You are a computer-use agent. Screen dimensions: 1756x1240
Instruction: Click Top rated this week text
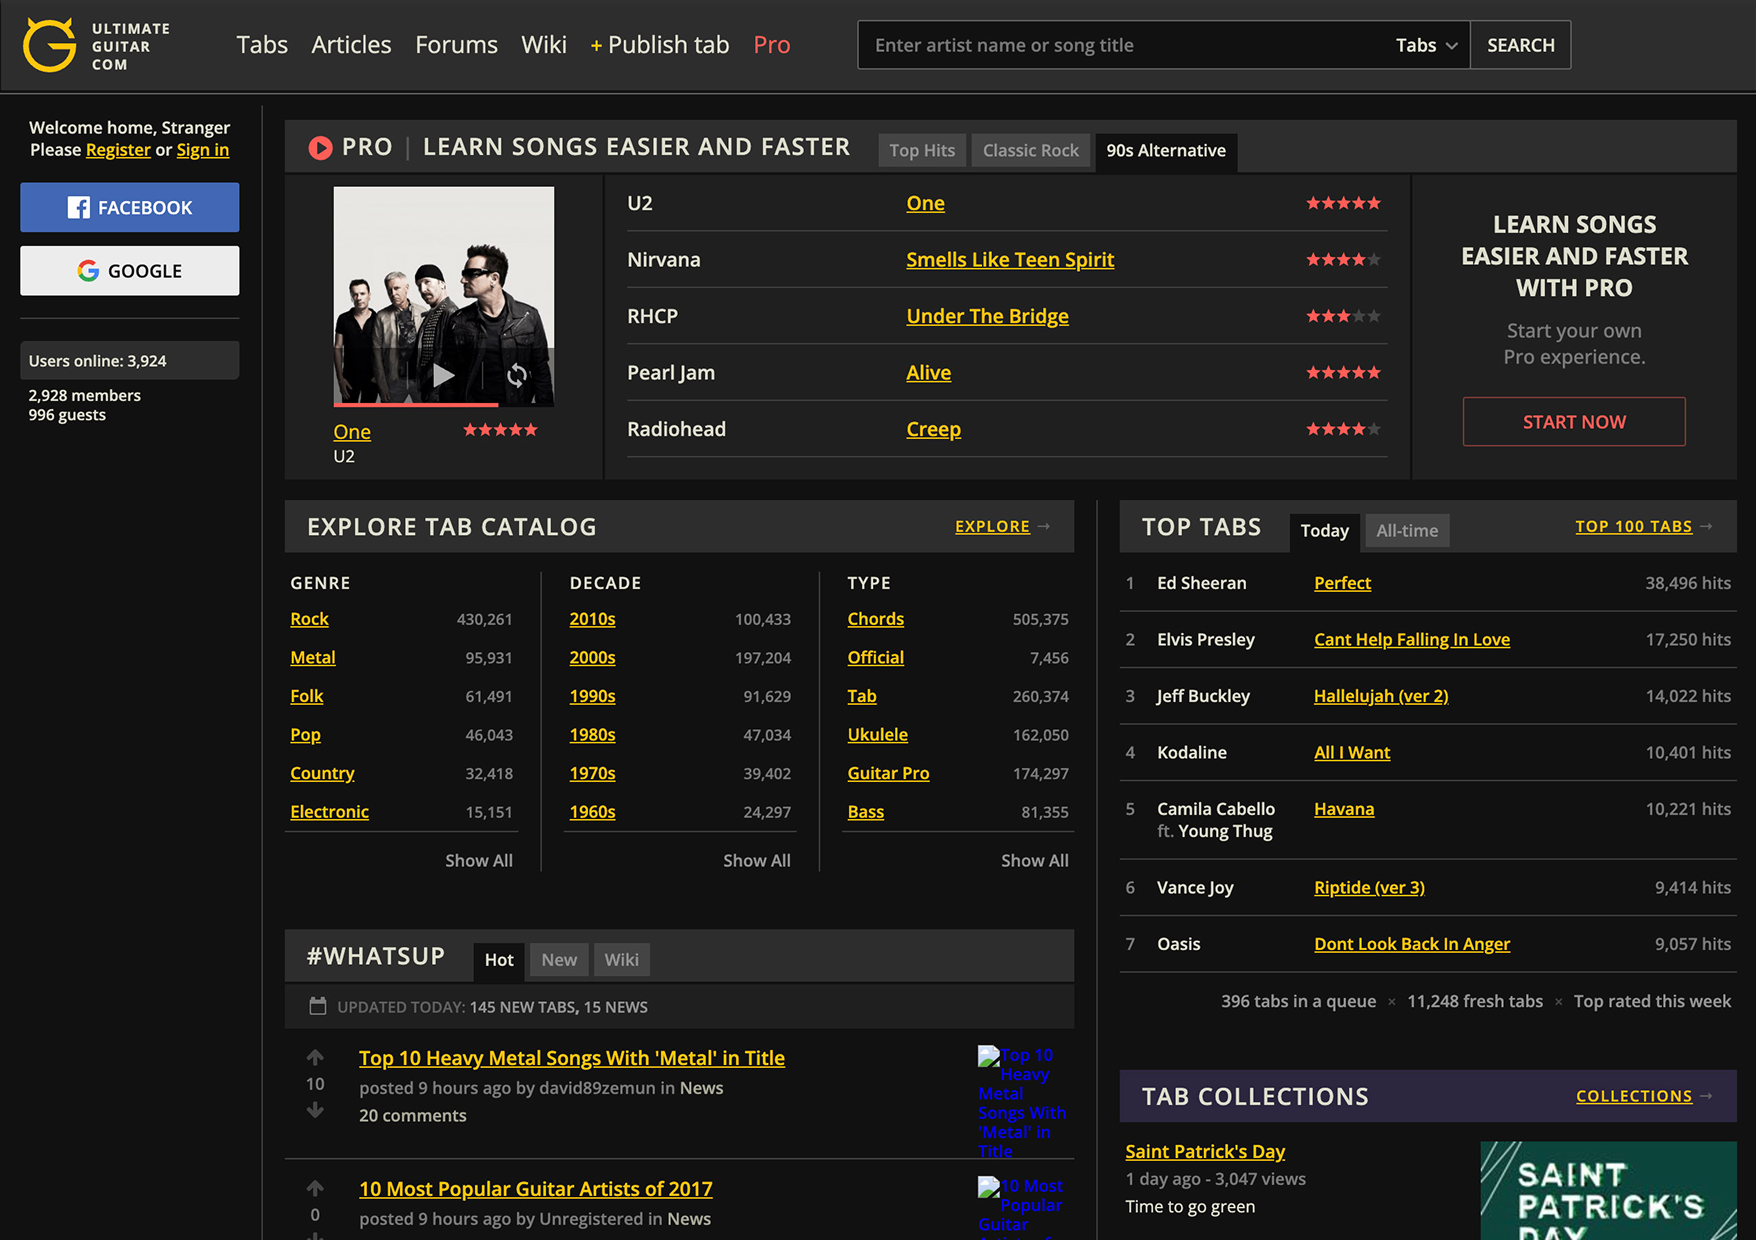point(1652,1001)
